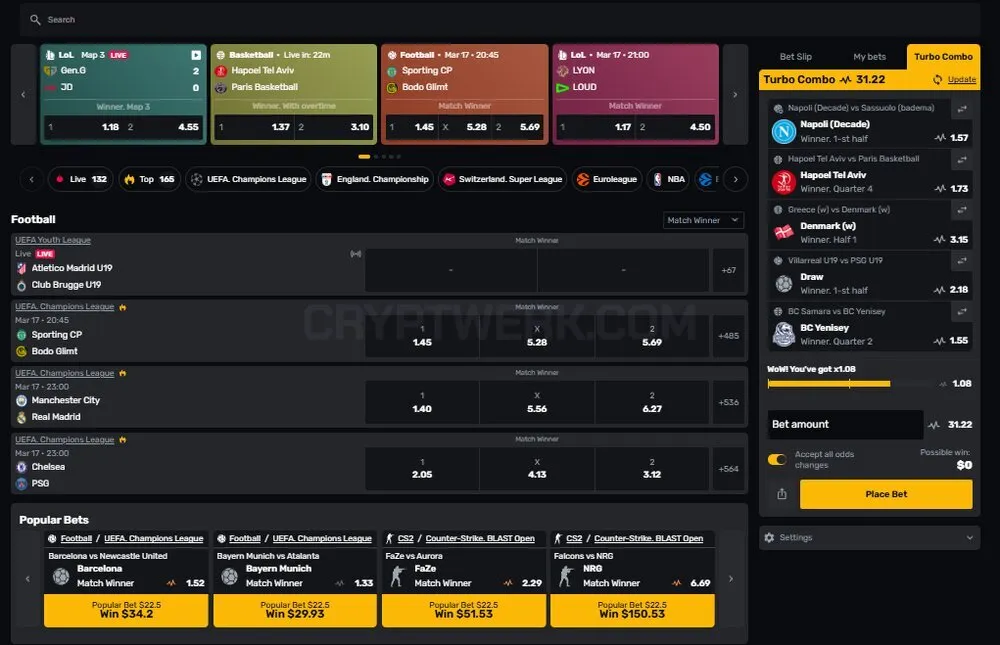The image size is (1000, 645).
Task: Click the Barcelona football icon in Popular Bets
Action: click(61, 577)
